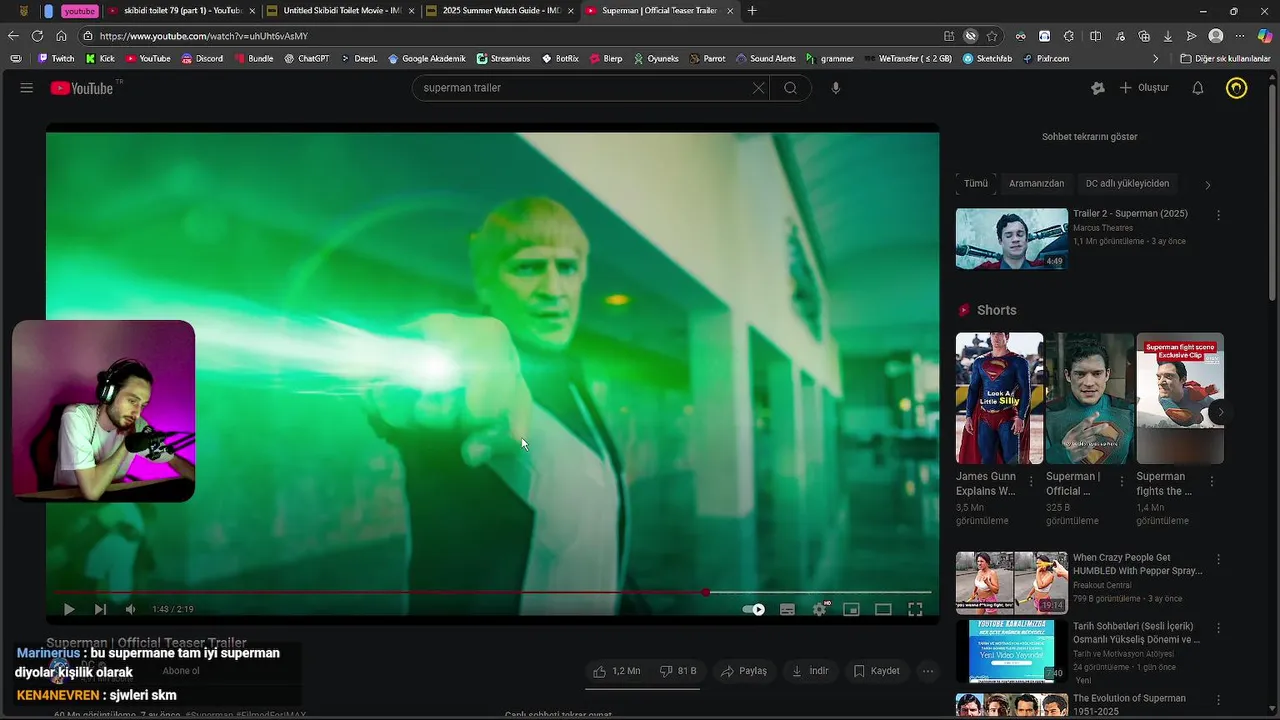
Task: Toggle theater mode view
Action: click(x=883, y=609)
